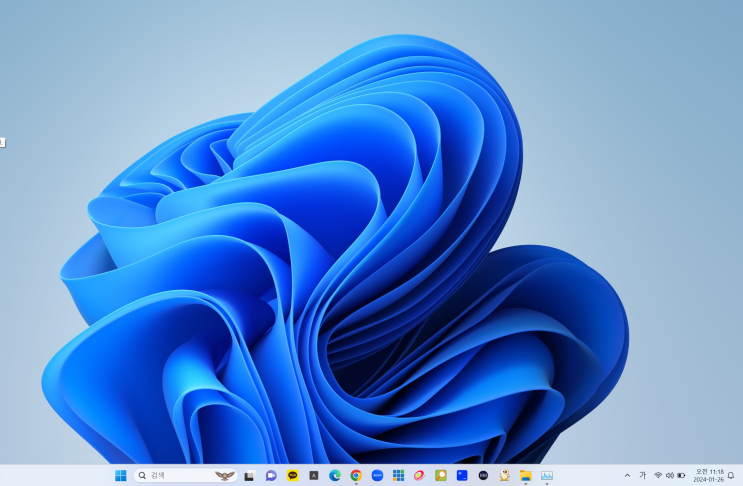The image size is (743, 486).
Task: Open the notification bell in the tray
Action: coord(731,476)
